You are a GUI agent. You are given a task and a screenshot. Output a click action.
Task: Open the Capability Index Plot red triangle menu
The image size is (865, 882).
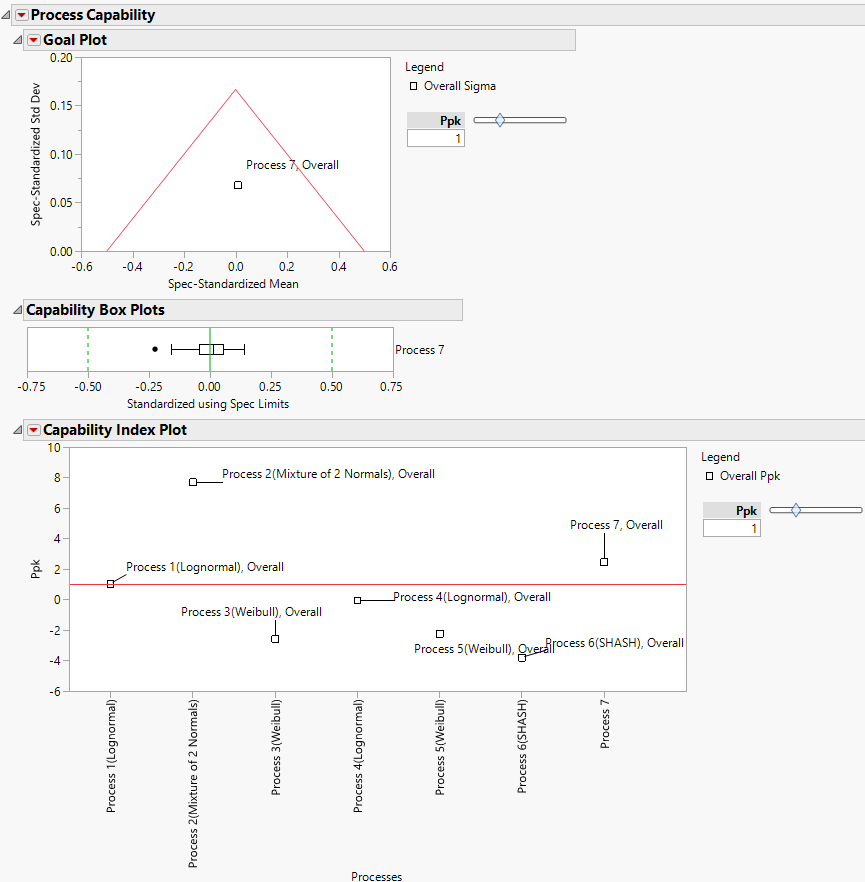33,429
